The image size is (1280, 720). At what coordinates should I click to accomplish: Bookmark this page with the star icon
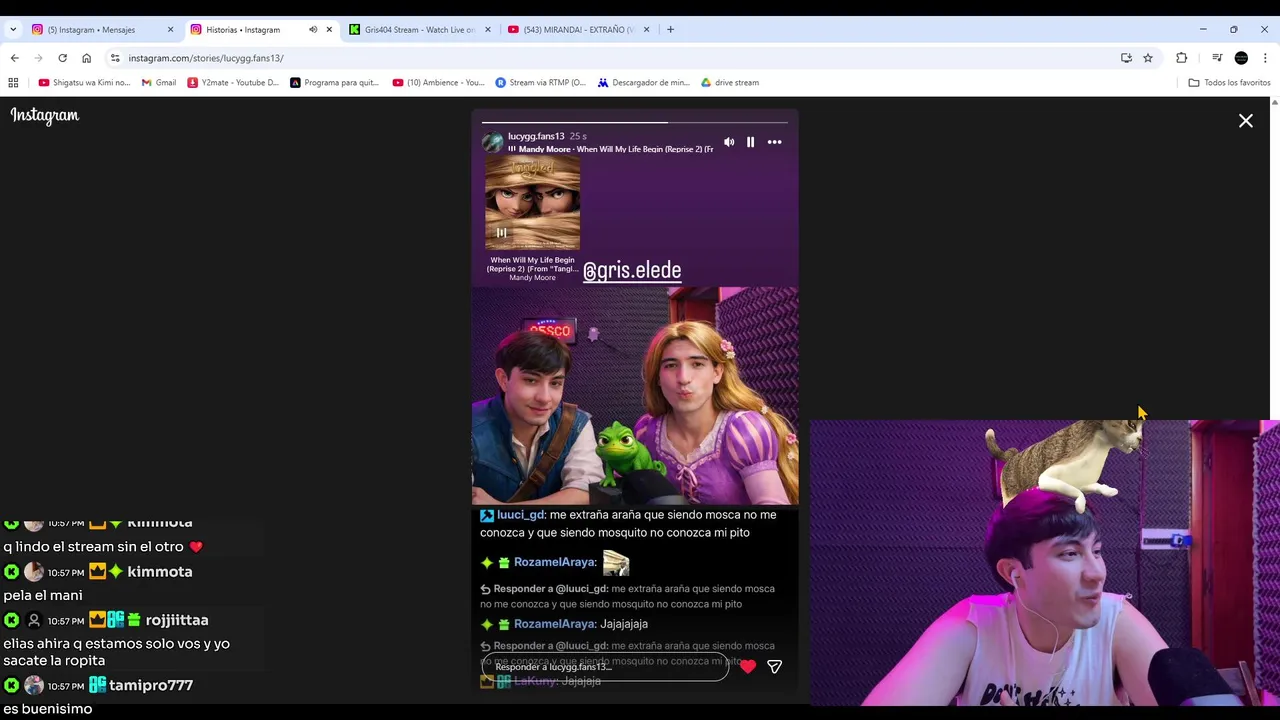pos(1148,58)
